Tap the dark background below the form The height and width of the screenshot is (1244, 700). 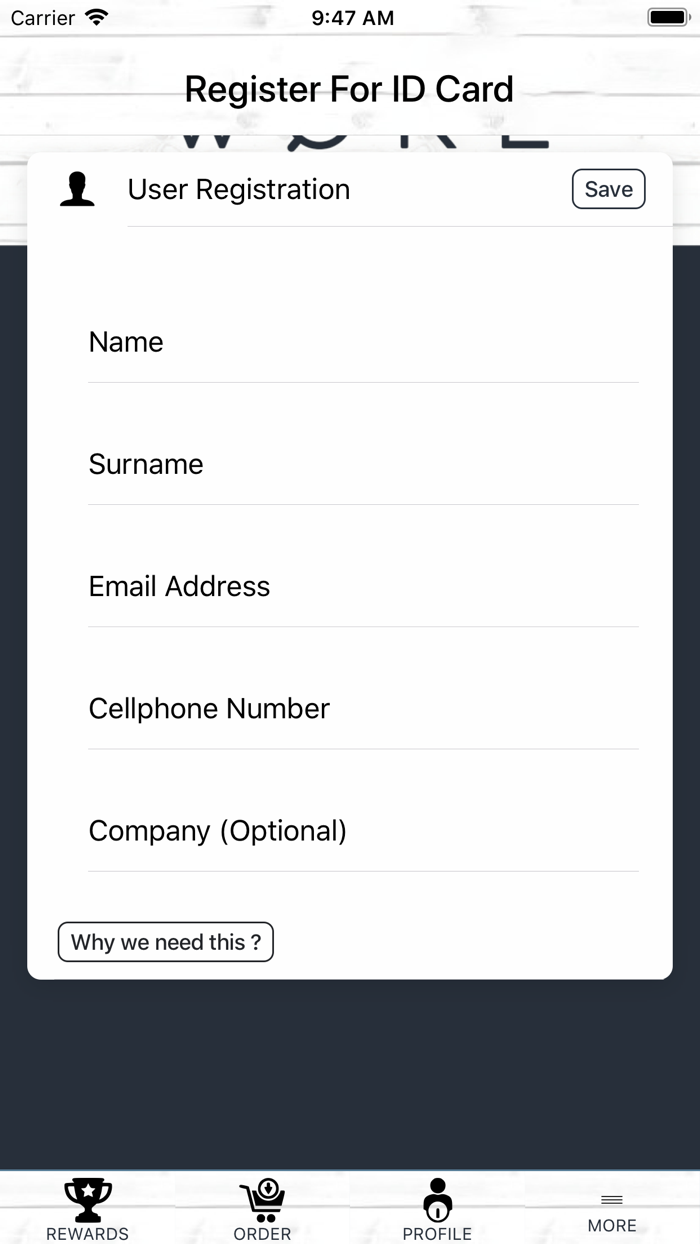(x=350, y=1075)
